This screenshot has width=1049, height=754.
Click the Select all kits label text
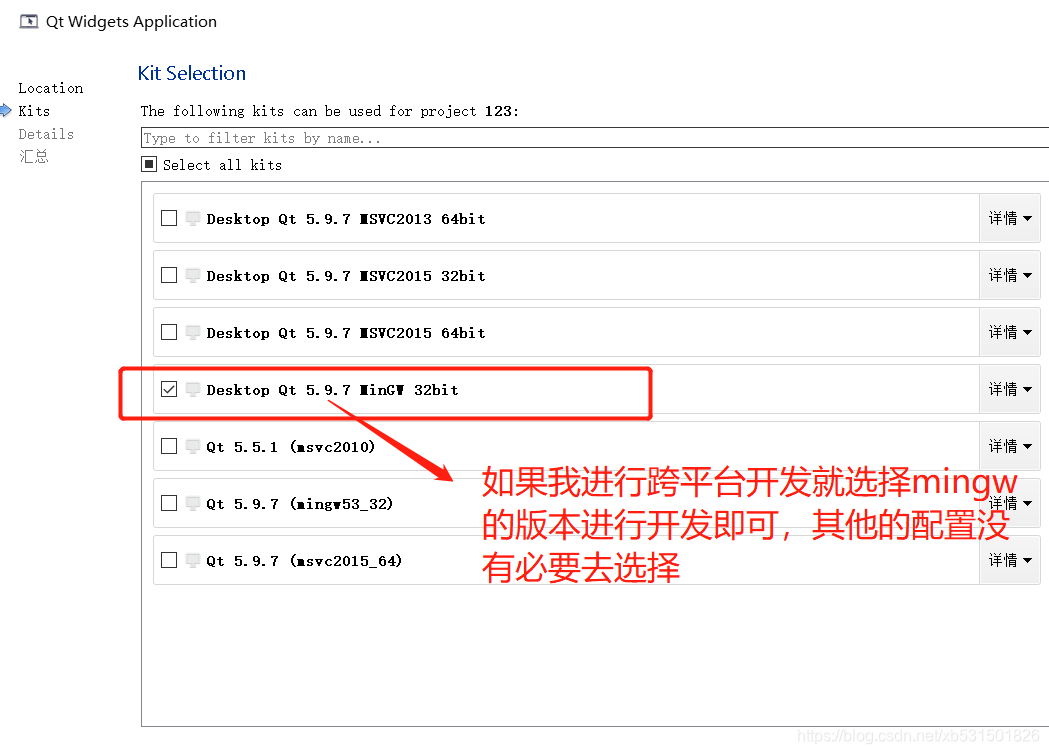coord(222,165)
